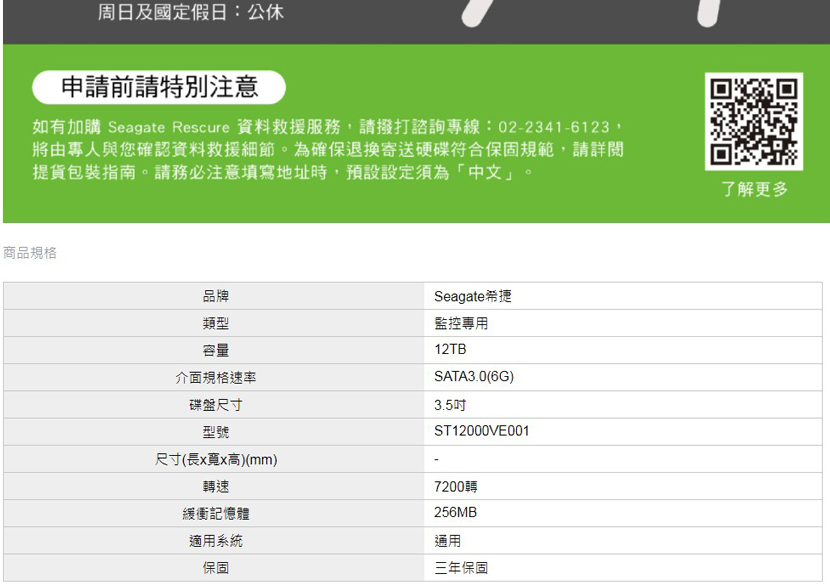The width and height of the screenshot is (830, 588).
Task: Click the 提貨包裝指南 text in notice
Action: 84,172
